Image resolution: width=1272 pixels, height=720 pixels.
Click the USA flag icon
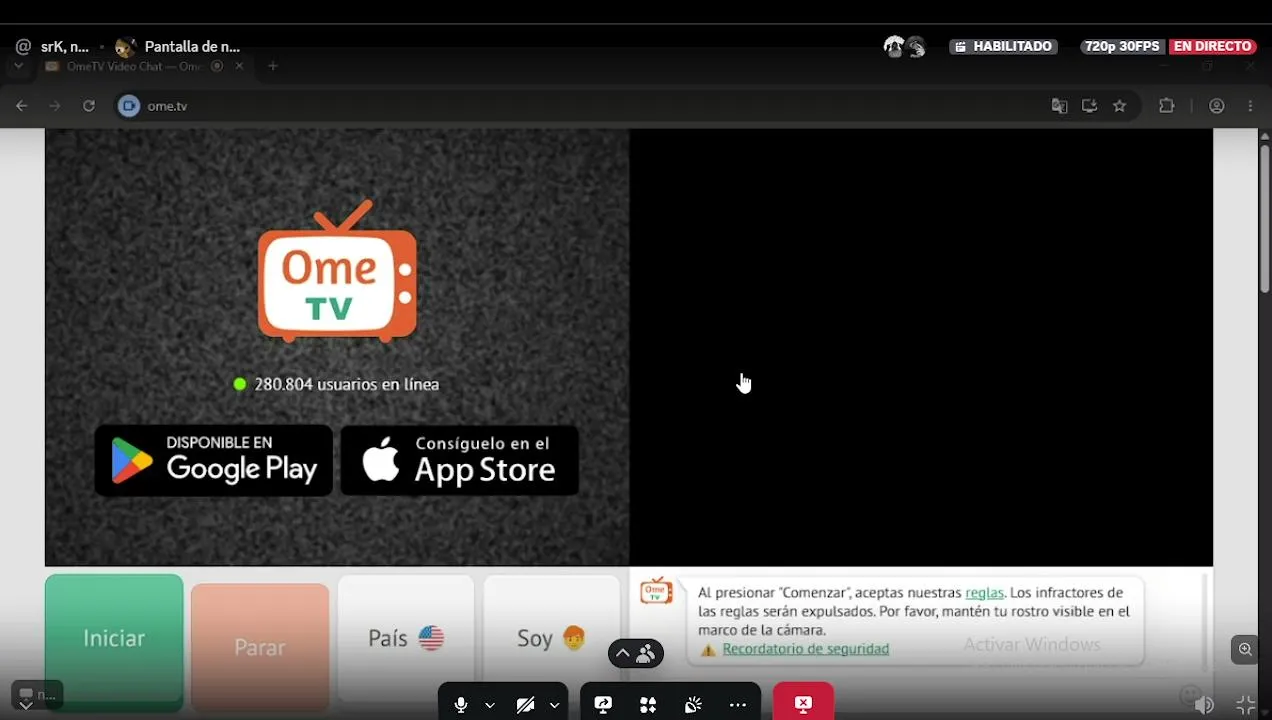coord(431,638)
